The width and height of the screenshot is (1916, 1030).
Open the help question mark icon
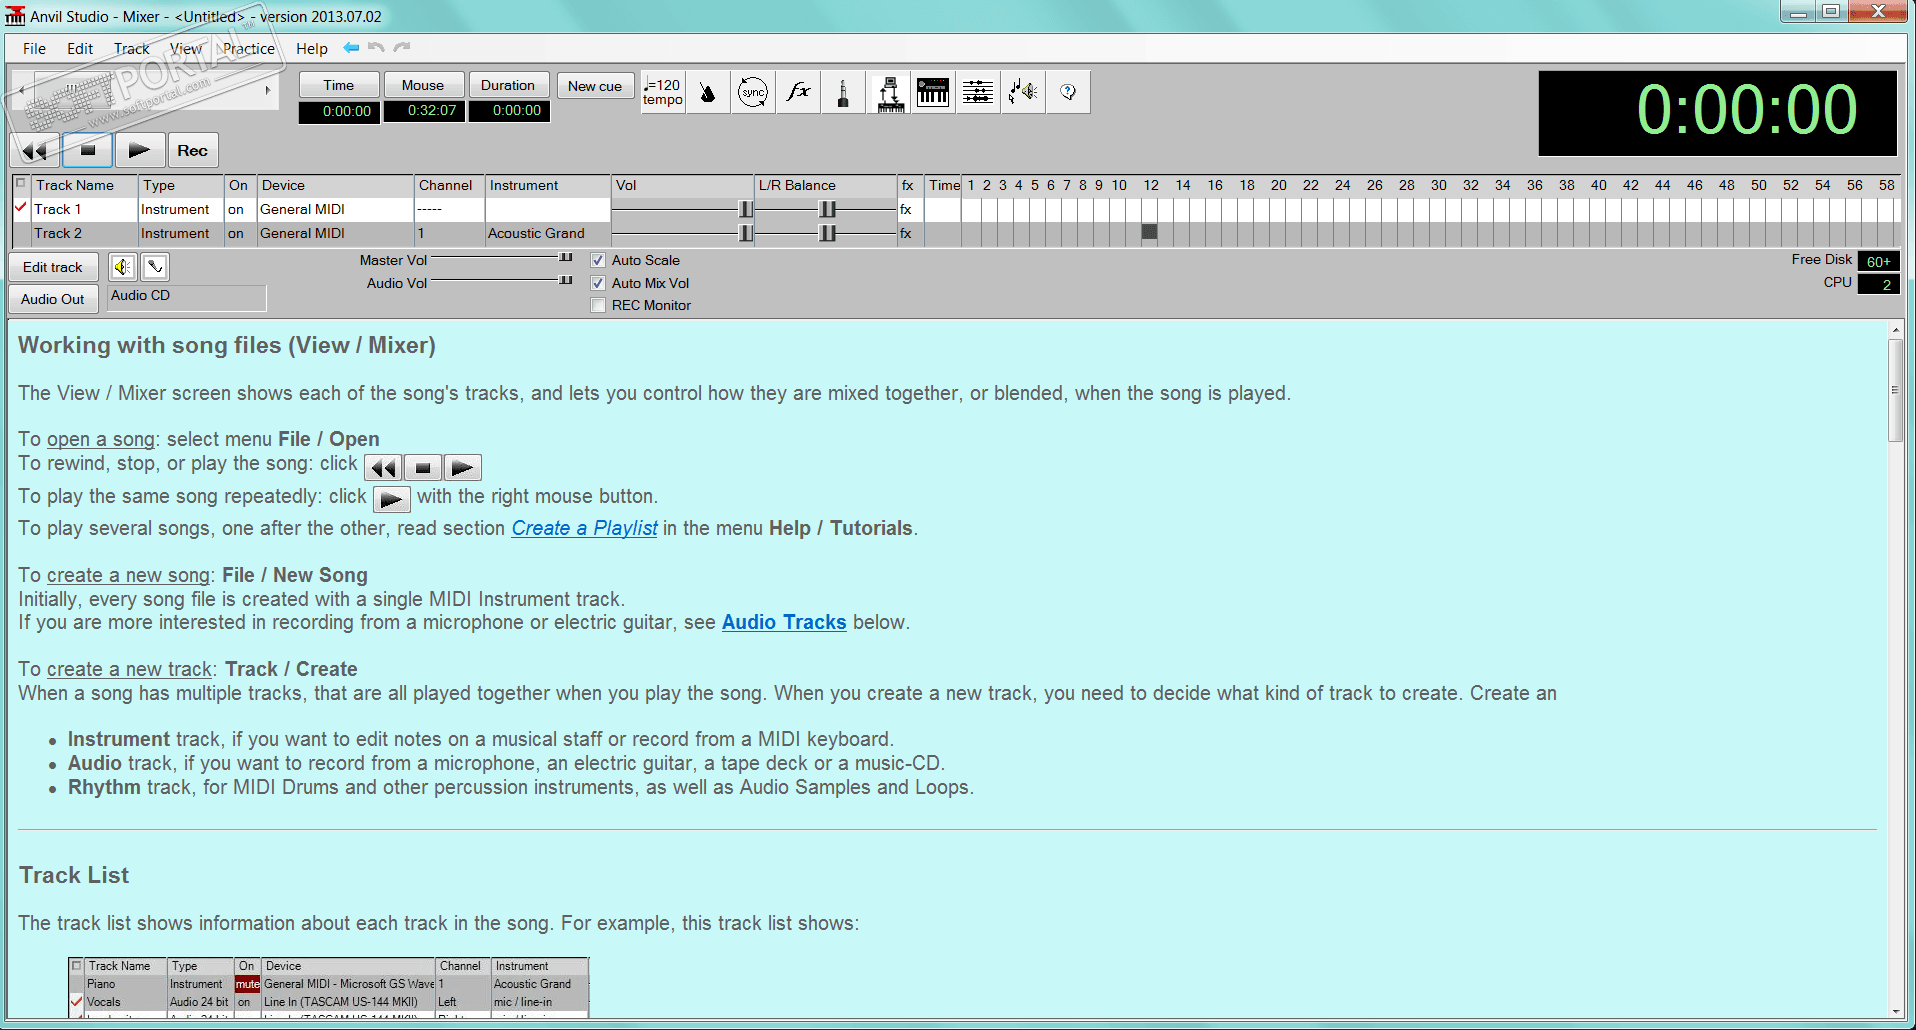pos(1068,92)
